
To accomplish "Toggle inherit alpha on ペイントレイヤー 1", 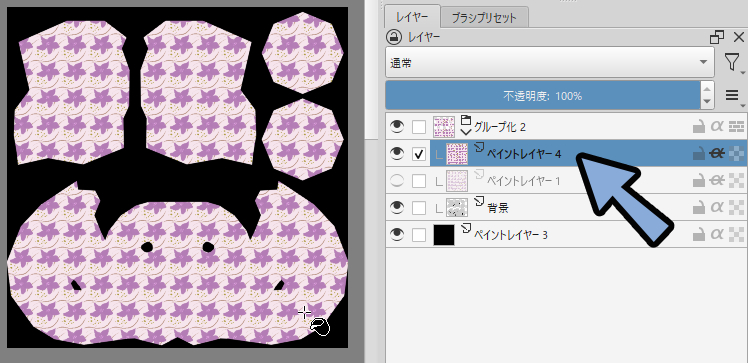I will (x=717, y=181).
